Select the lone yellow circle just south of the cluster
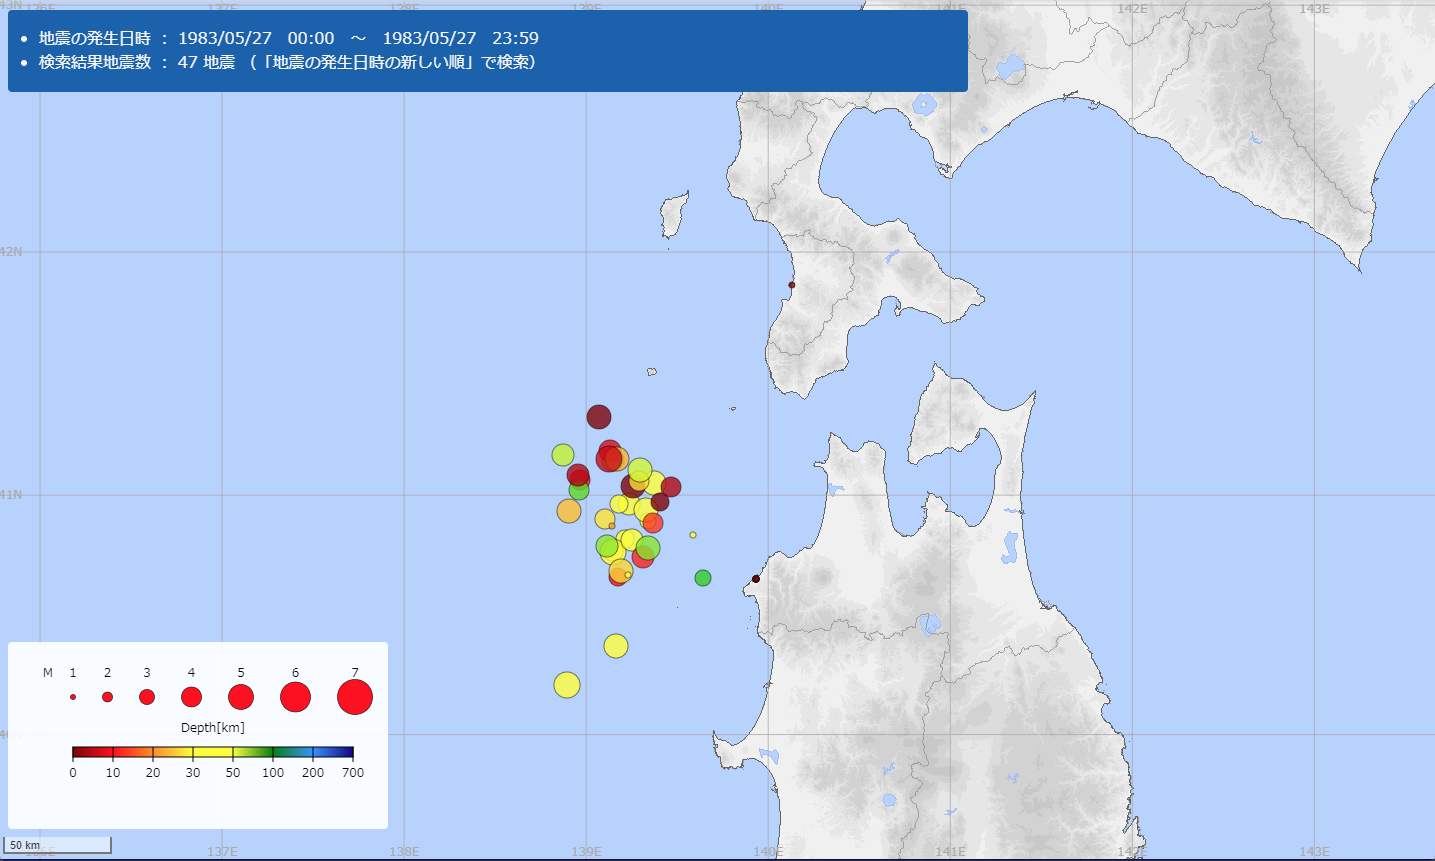 pos(616,646)
